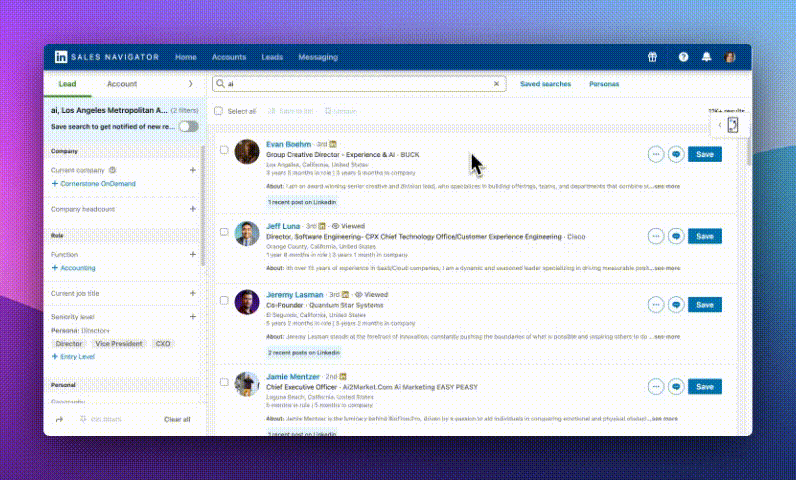Expand the Current job title filter

click(192, 293)
